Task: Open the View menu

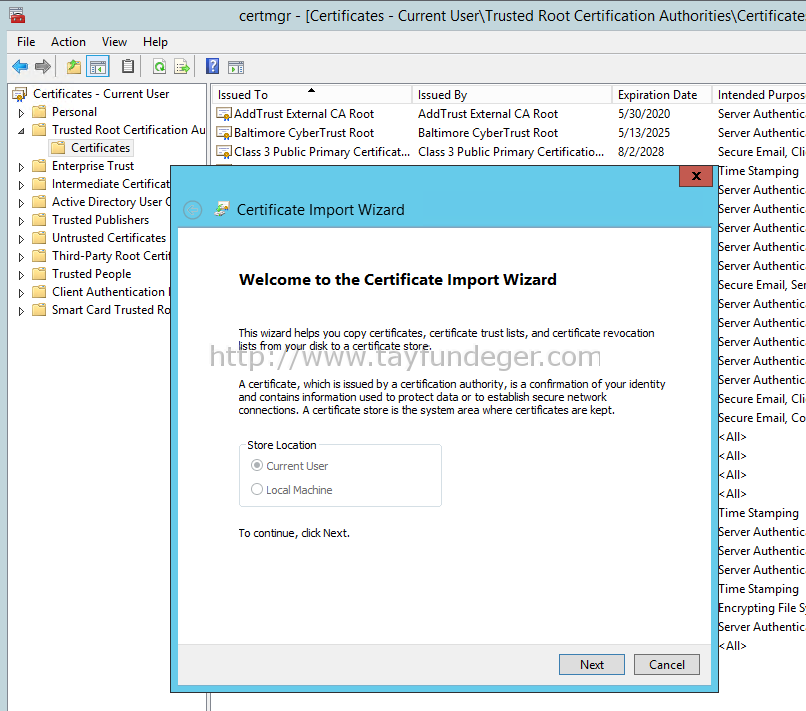Action: (114, 42)
